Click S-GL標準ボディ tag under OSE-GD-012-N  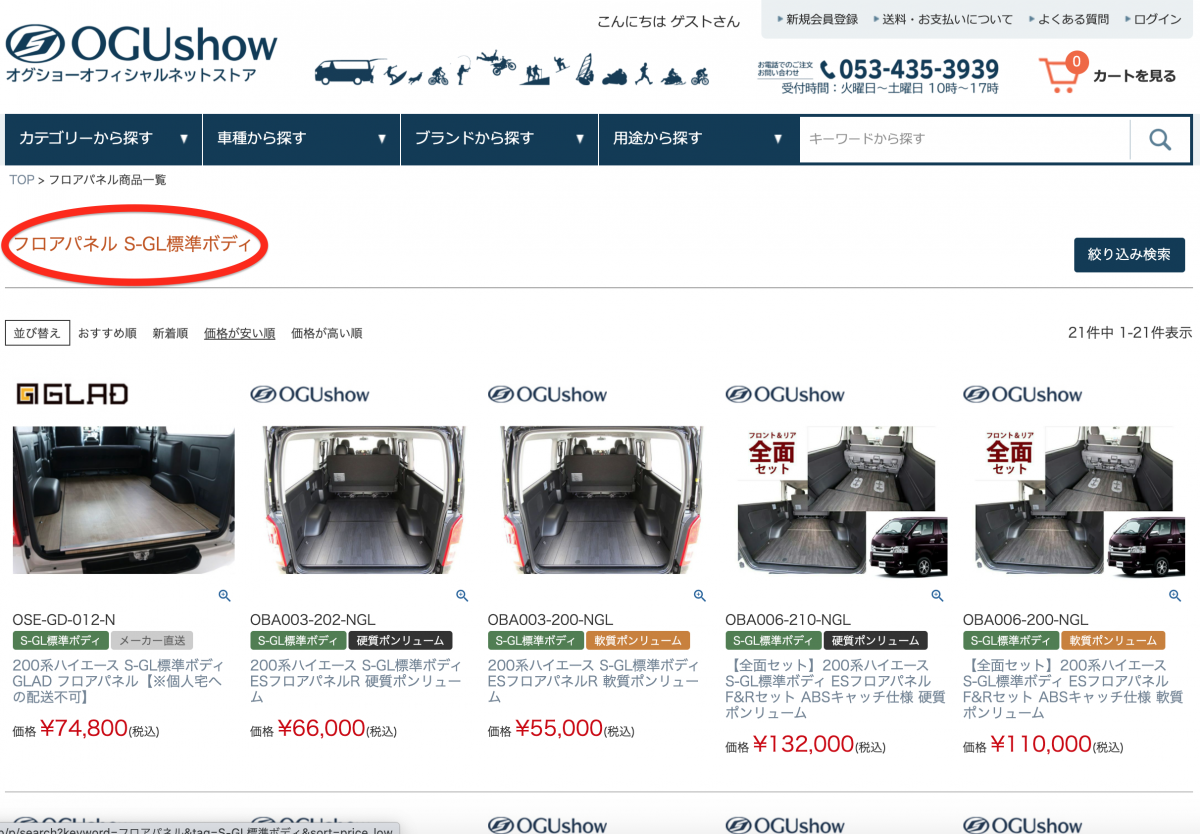(60, 641)
